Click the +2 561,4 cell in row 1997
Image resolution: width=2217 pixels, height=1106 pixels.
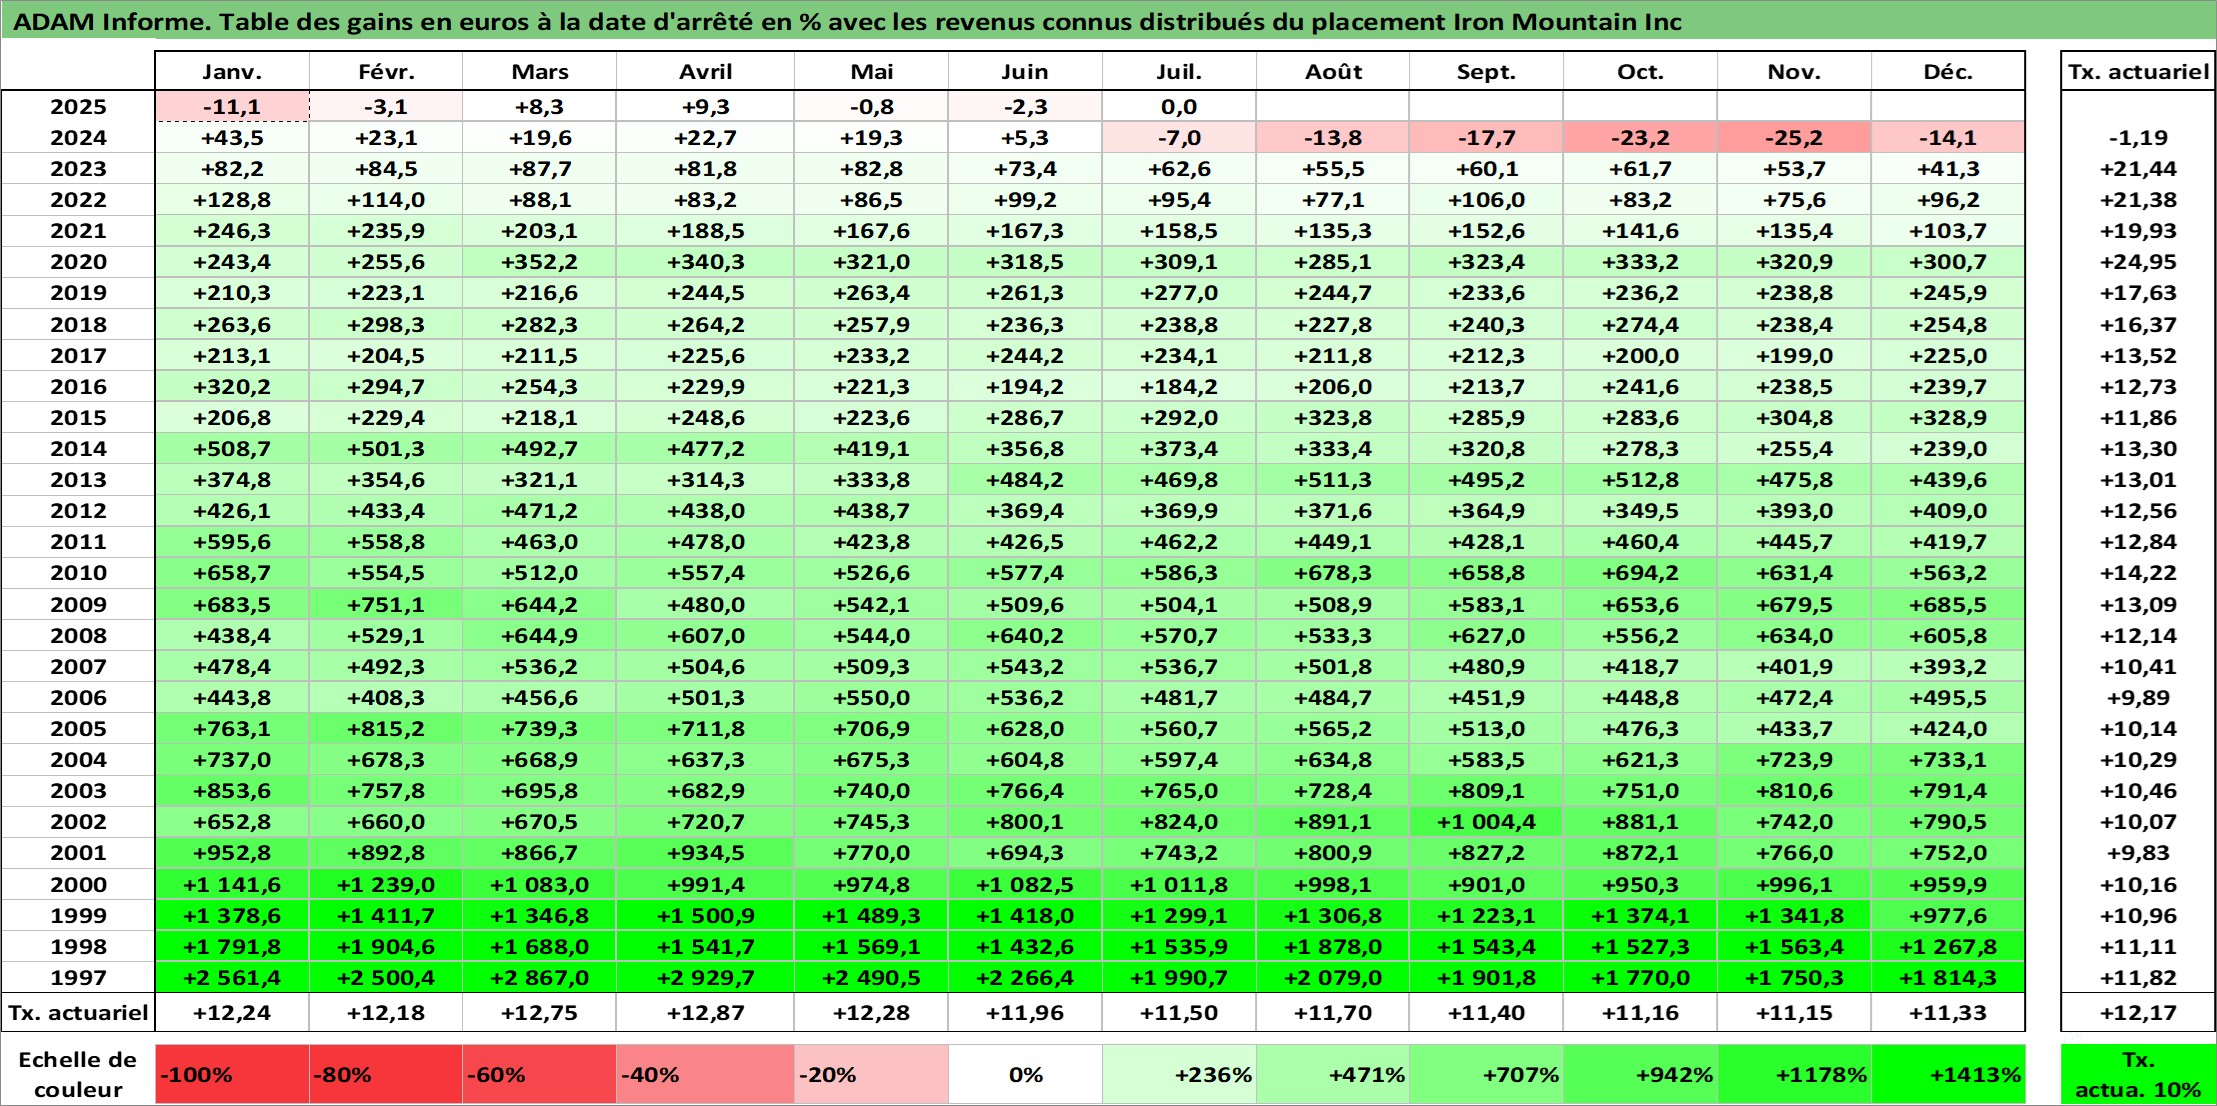(232, 977)
